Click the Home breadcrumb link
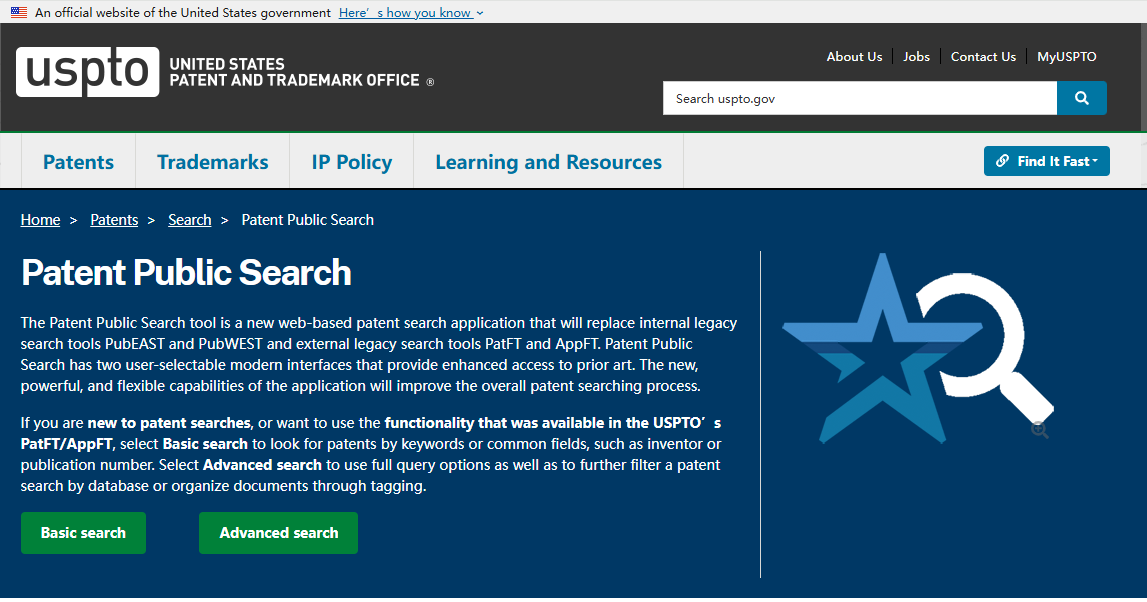This screenshot has height=602, width=1147. 40,219
